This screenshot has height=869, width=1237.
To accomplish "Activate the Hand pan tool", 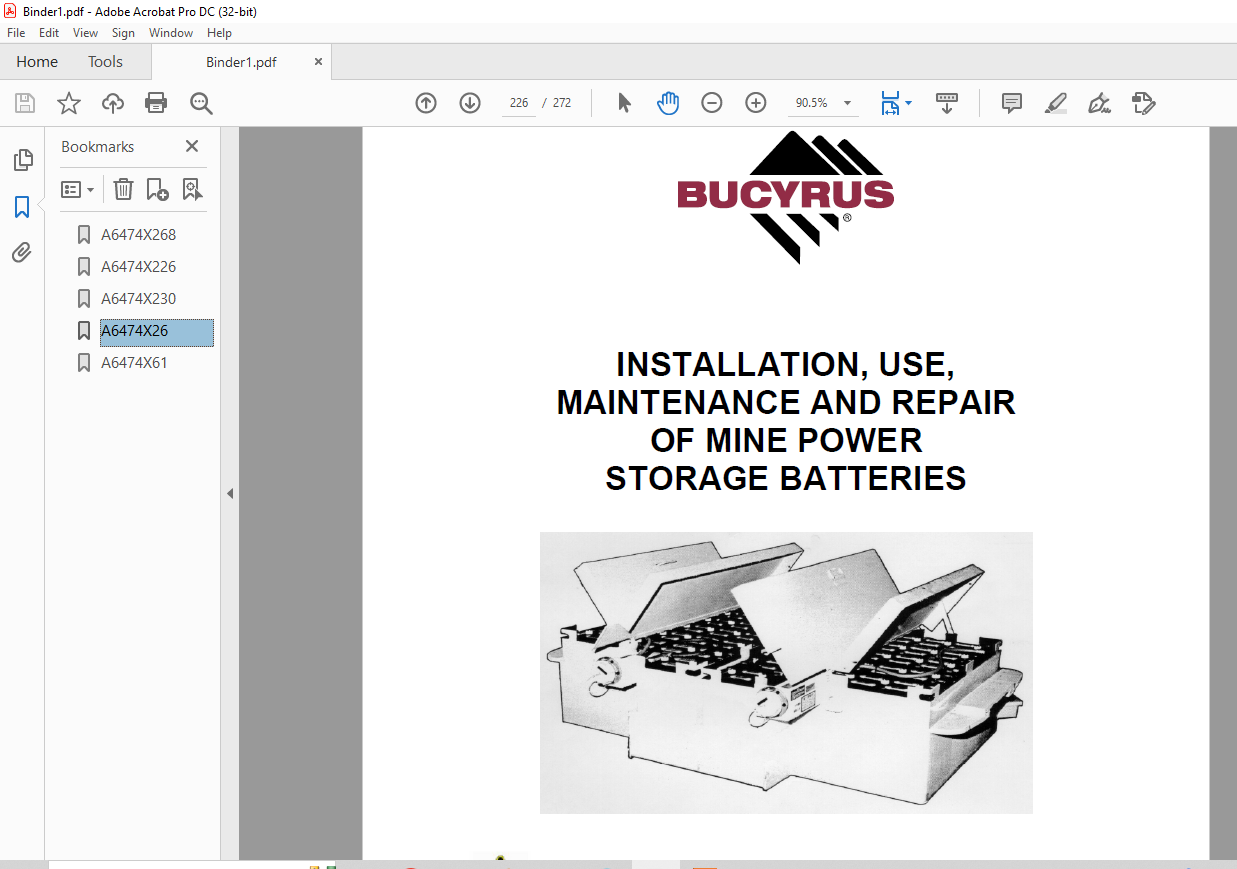I will point(668,103).
